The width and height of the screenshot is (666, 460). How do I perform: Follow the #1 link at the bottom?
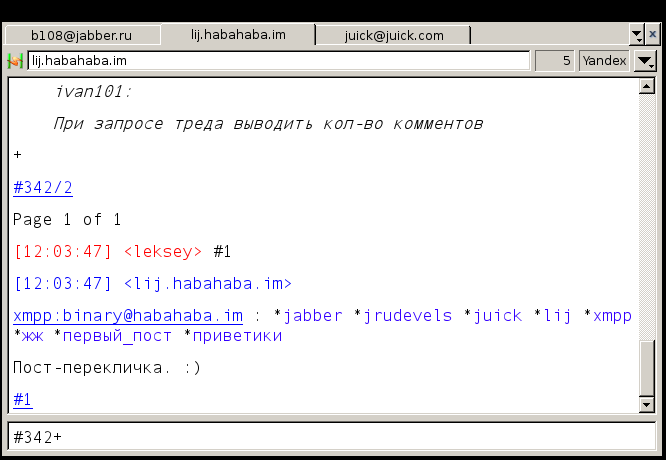(23, 400)
